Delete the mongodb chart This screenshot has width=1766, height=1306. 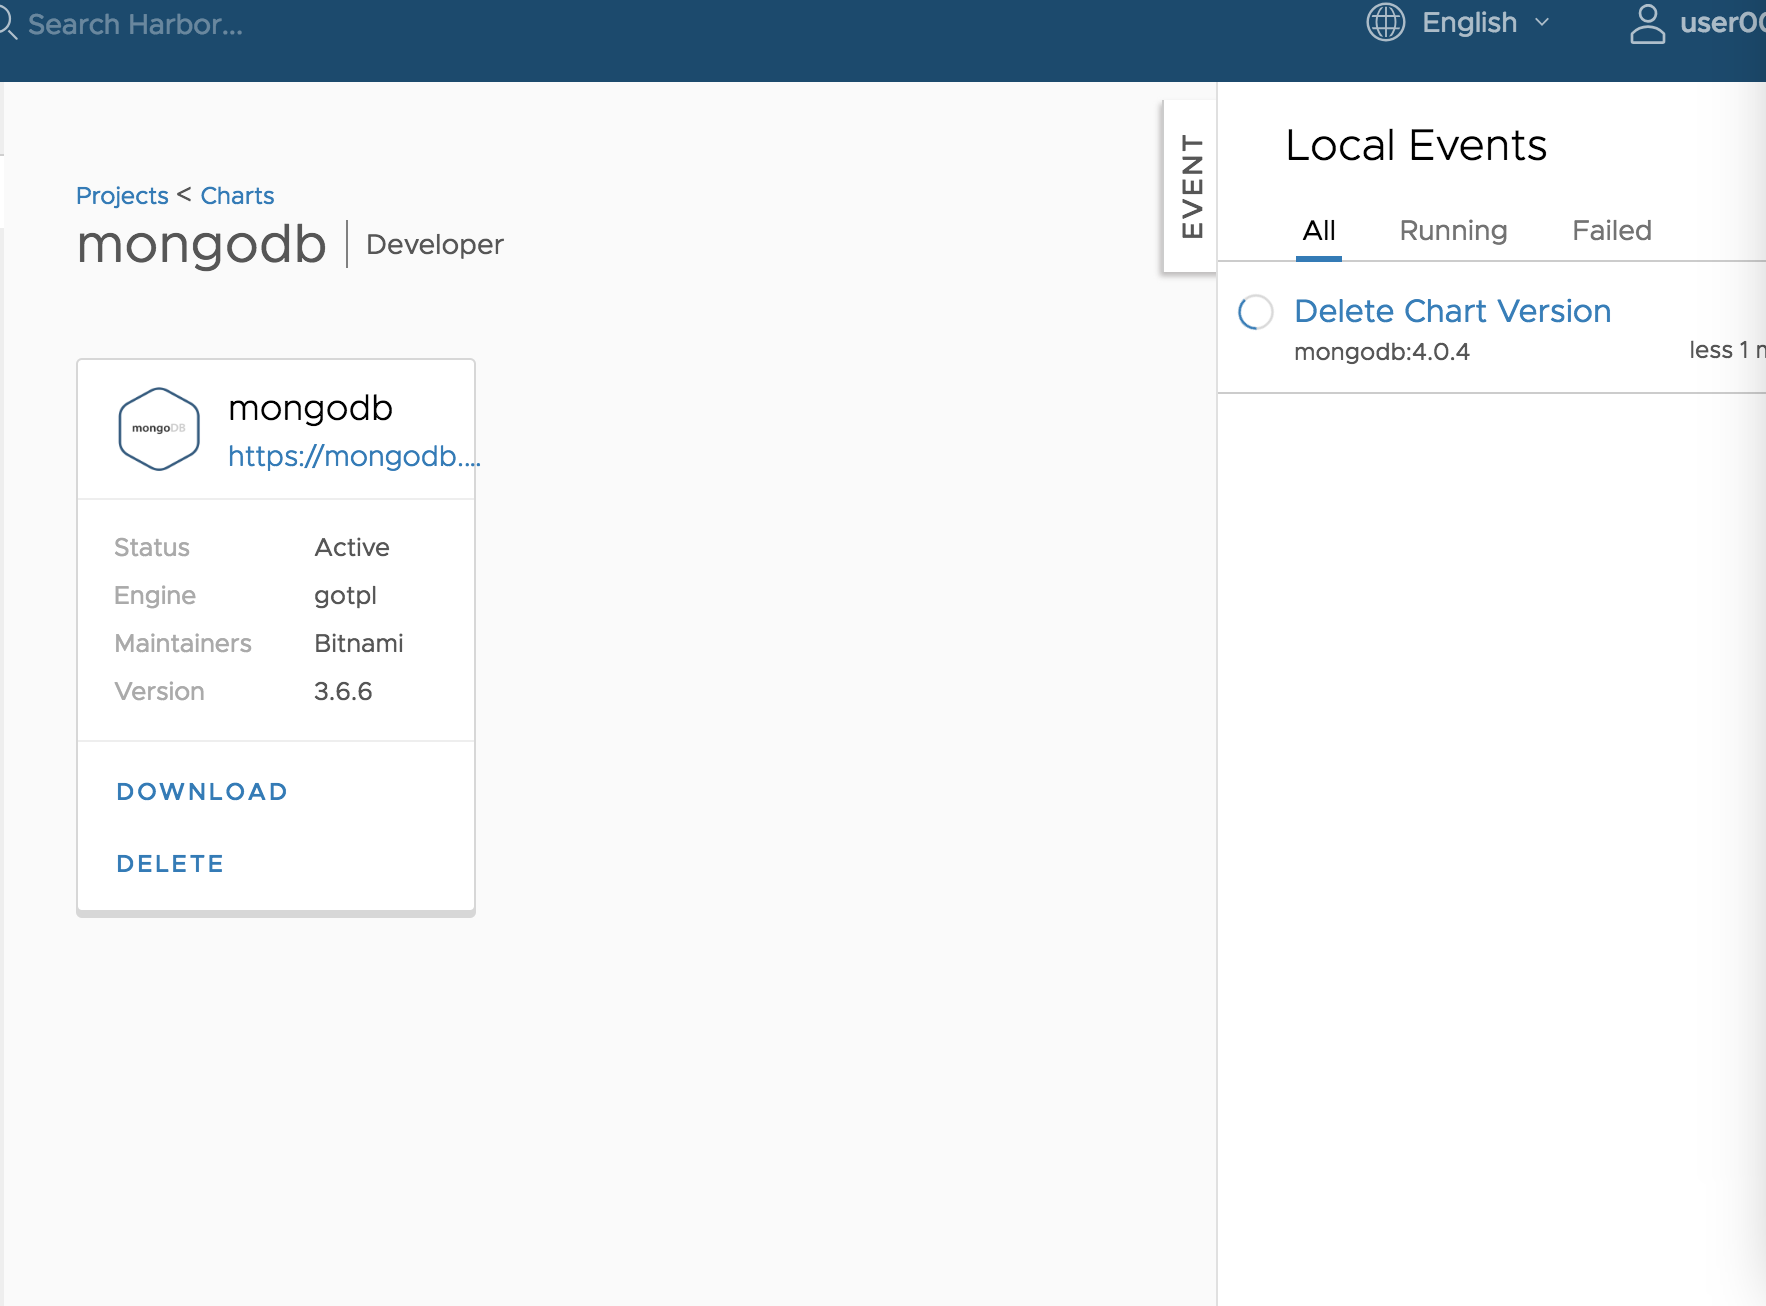pyautogui.click(x=170, y=863)
